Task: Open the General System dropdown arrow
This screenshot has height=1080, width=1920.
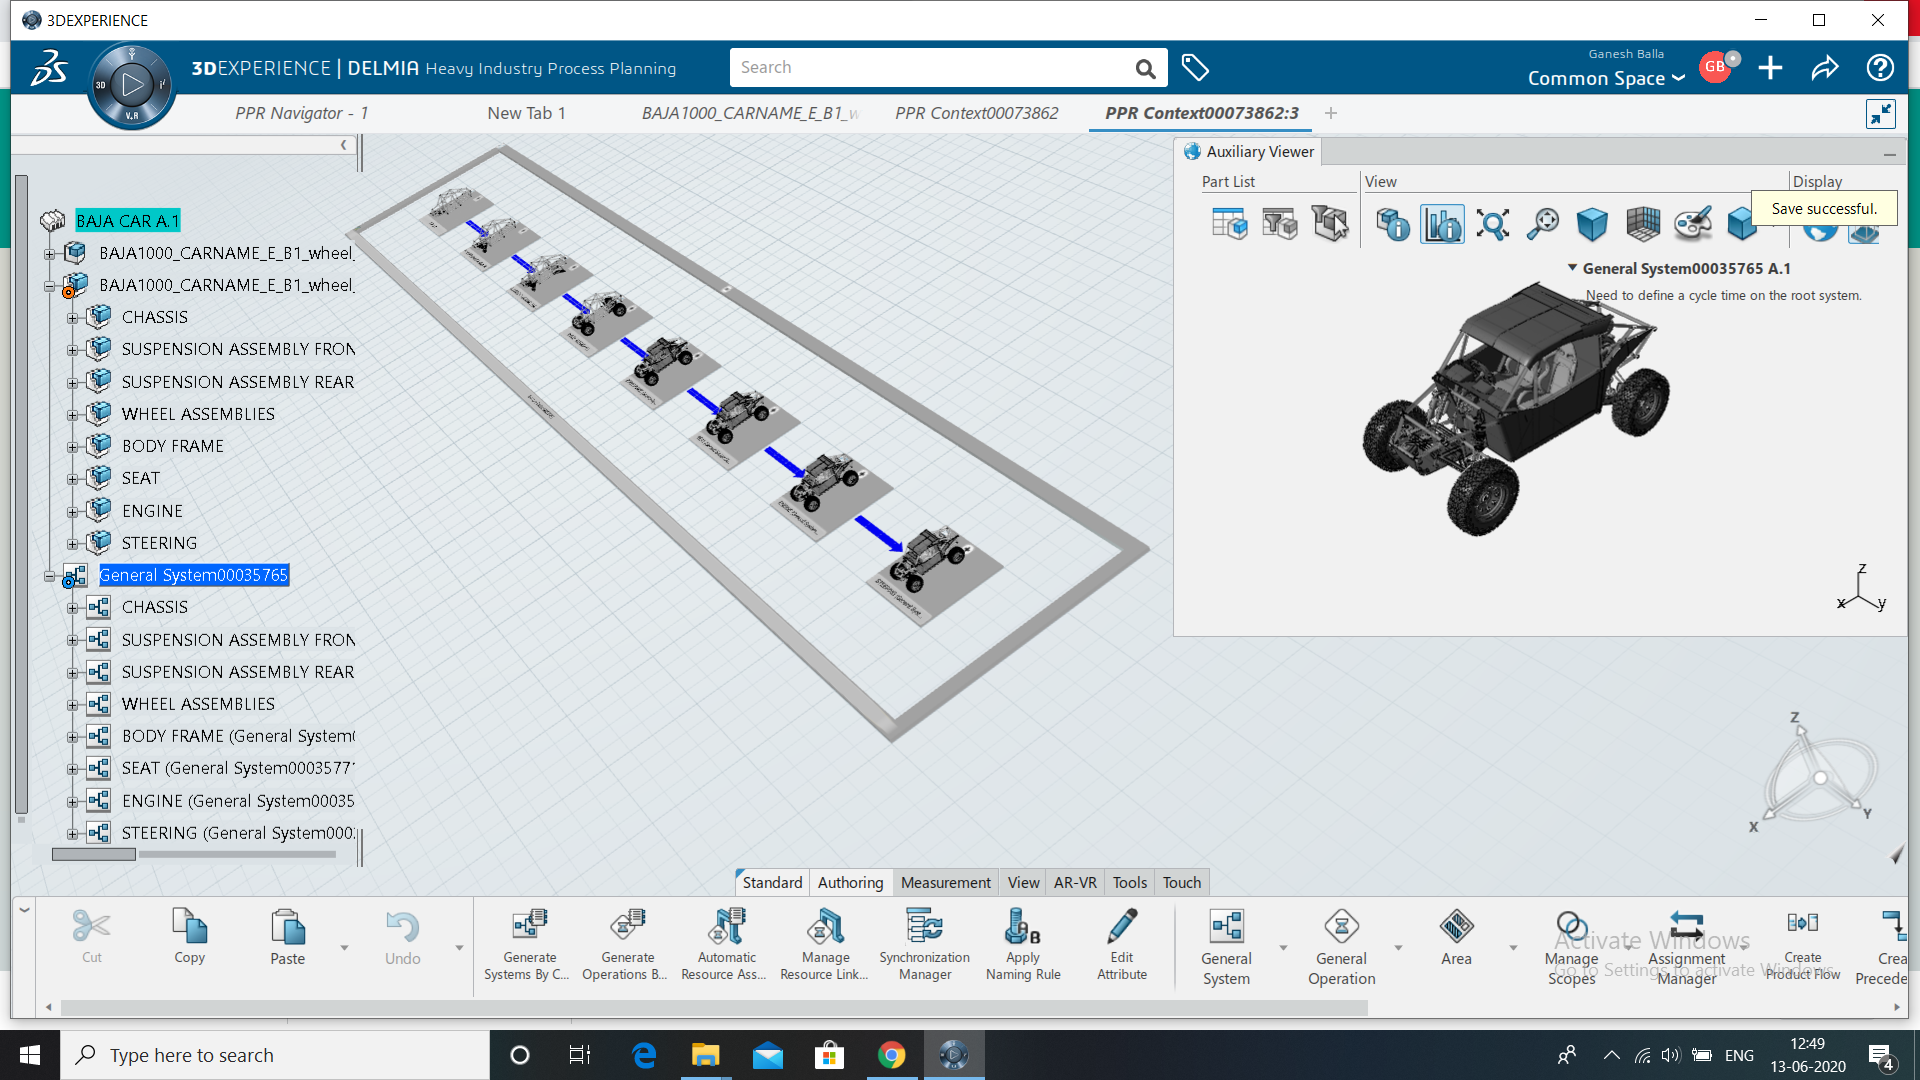Action: pyautogui.click(x=1283, y=947)
